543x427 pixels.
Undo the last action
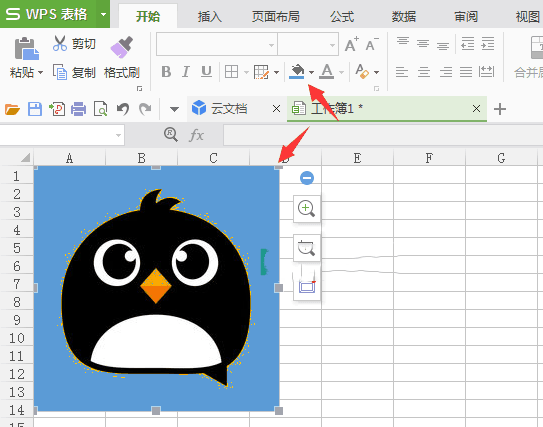click(123, 109)
